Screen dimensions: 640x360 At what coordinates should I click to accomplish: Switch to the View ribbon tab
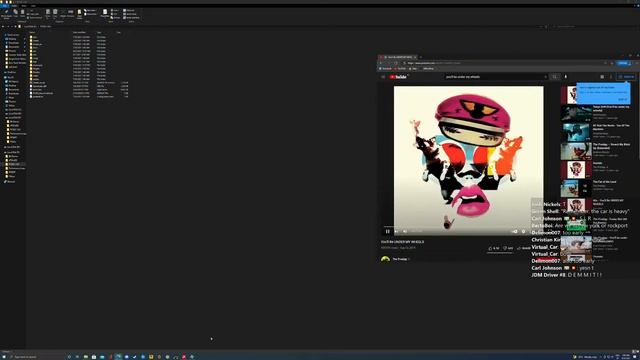[33, 6]
